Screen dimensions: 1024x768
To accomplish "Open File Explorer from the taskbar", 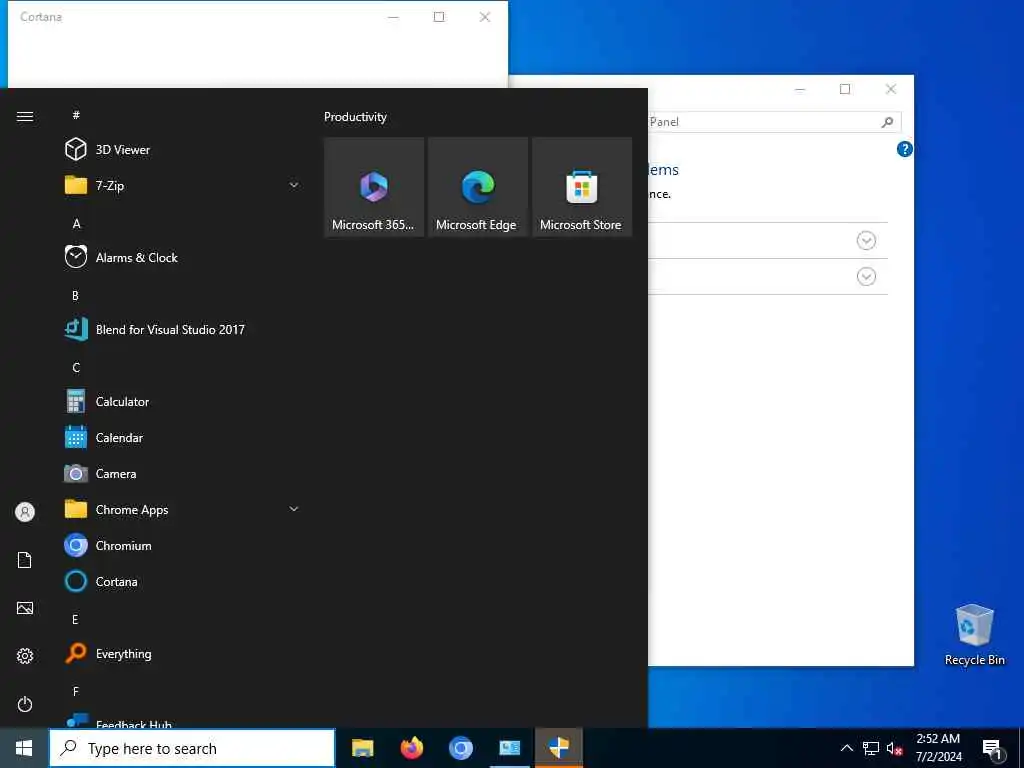I will (362, 748).
